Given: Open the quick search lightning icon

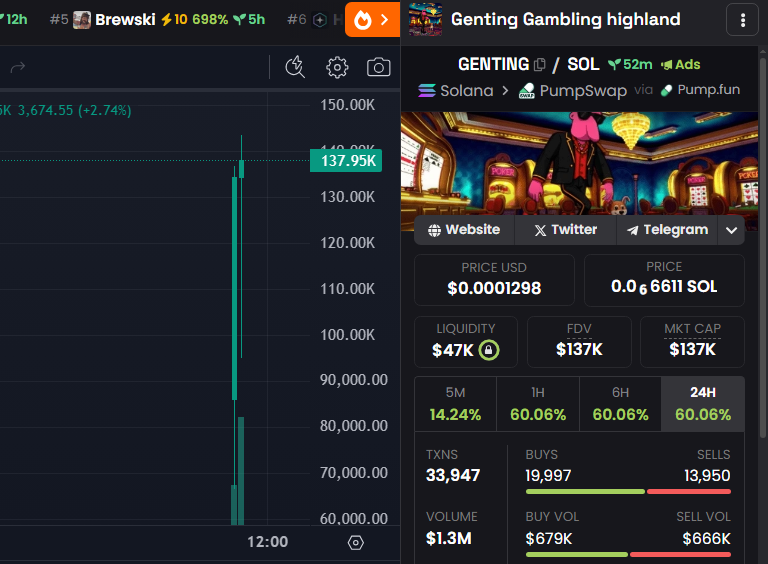Looking at the screenshot, I should (295, 67).
